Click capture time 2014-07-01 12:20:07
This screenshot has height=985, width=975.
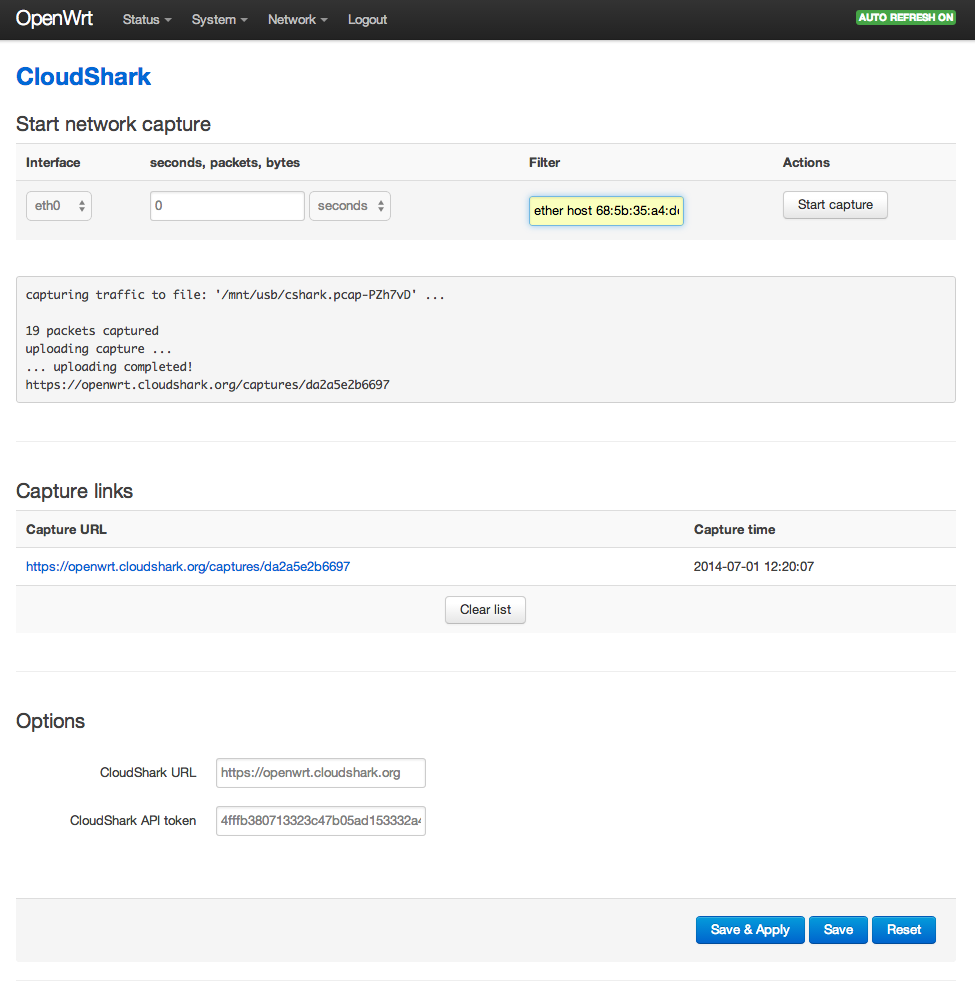pos(754,567)
